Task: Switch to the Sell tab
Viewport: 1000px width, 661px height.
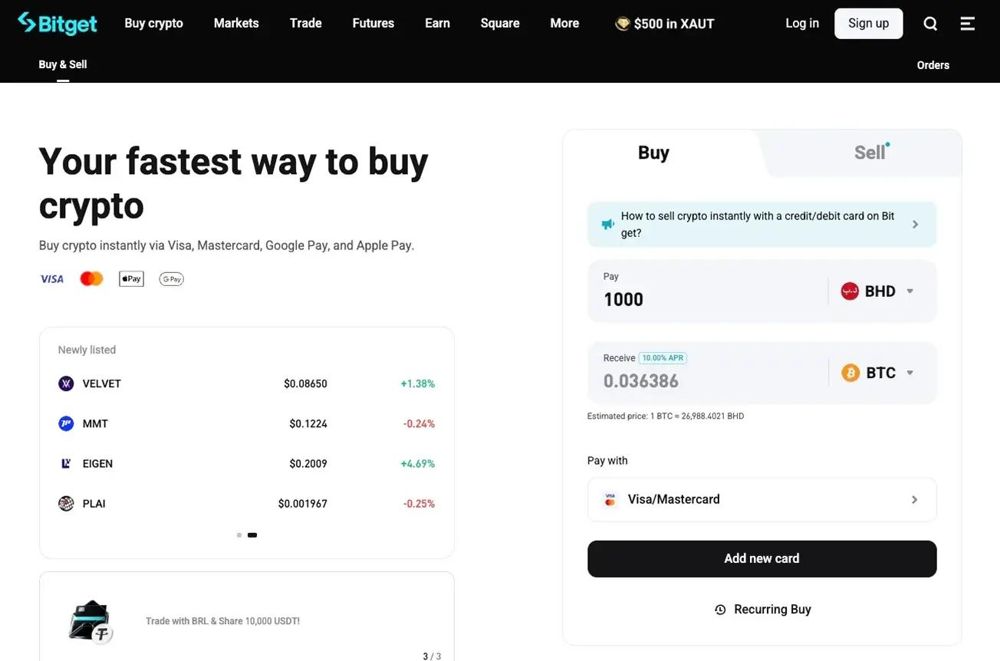Action: (870, 153)
